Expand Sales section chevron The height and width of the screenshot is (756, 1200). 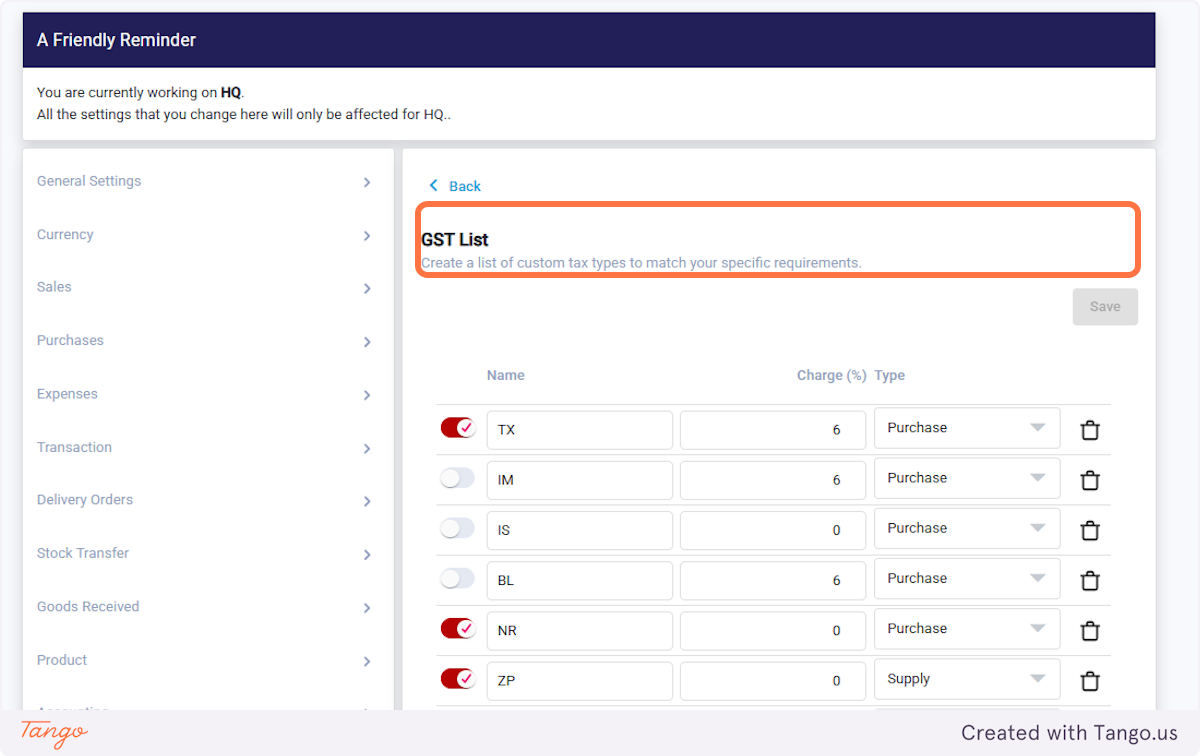[367, 289]
